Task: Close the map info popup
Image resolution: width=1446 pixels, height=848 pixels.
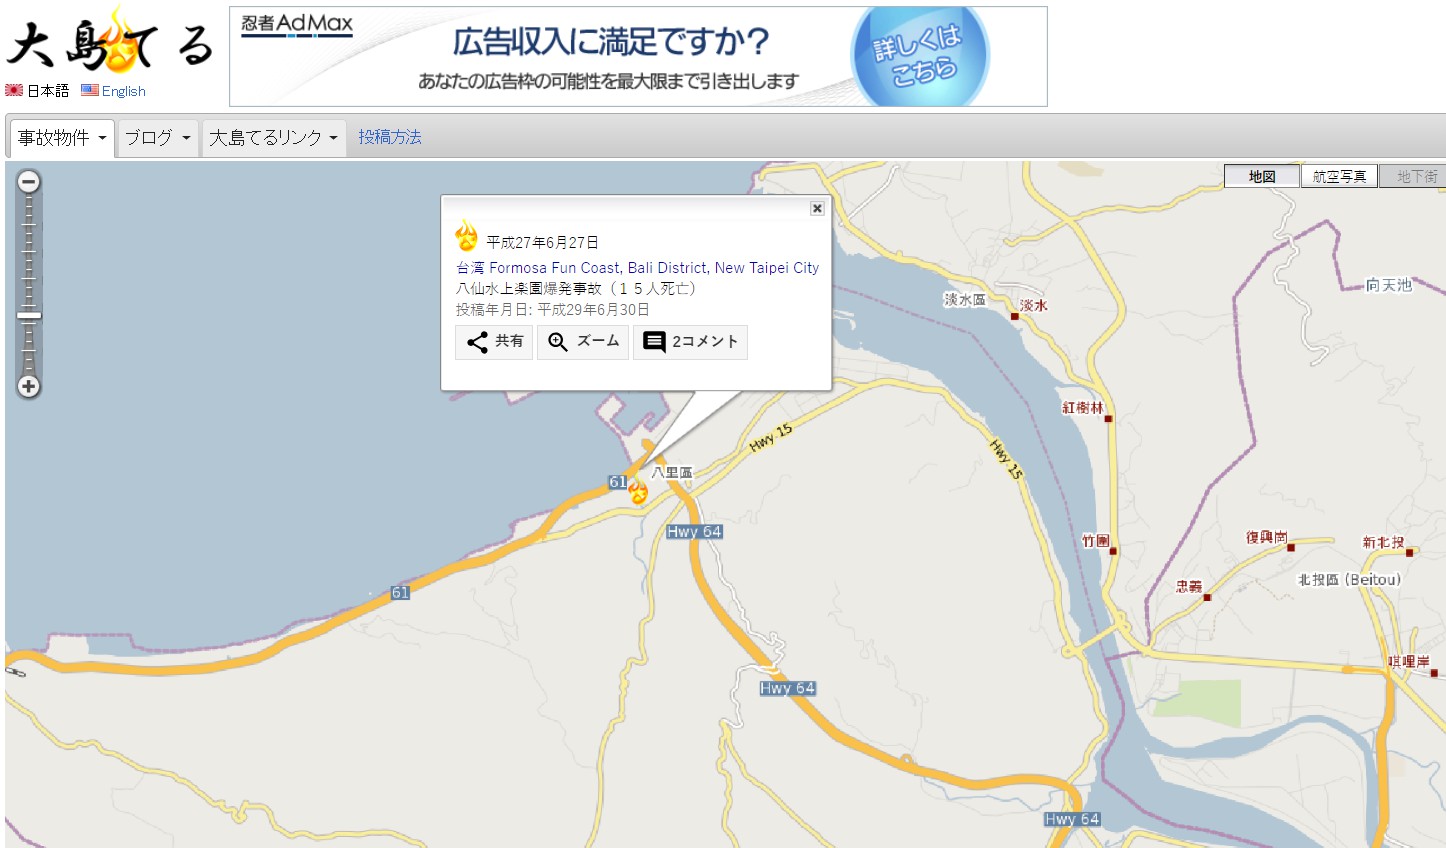Action: 817,208
